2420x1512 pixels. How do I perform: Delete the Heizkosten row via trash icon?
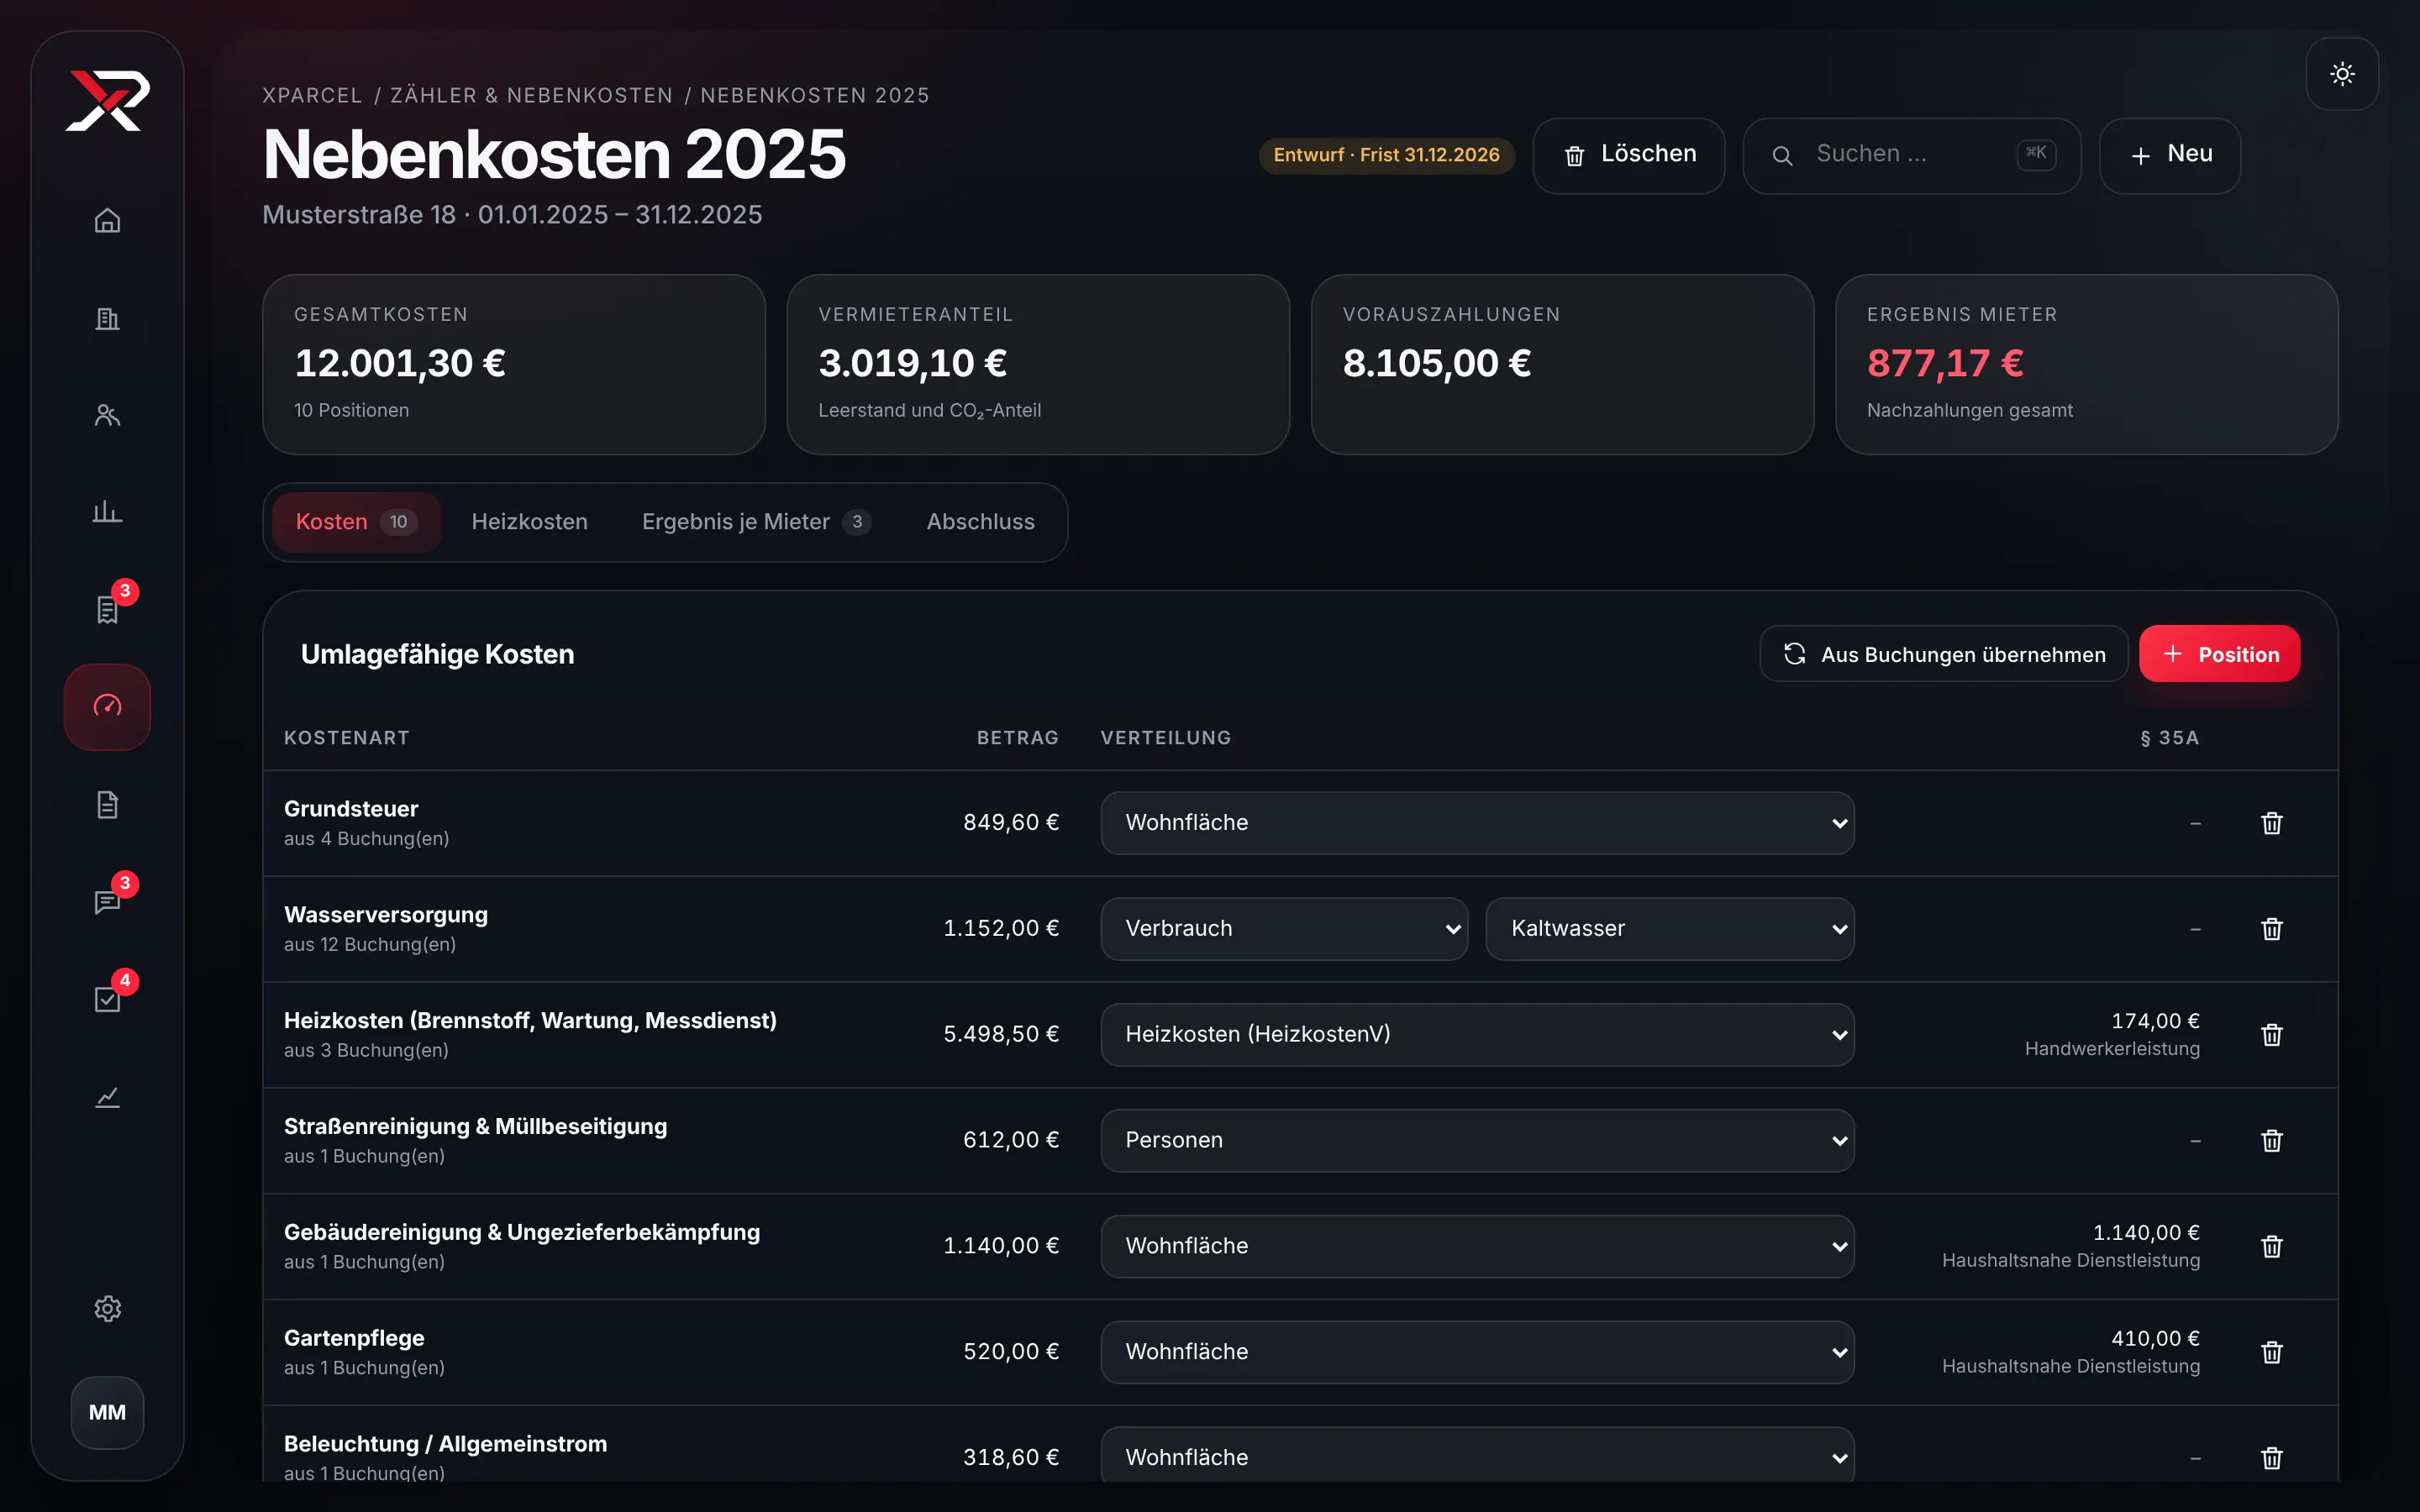click(2272, 1035)
